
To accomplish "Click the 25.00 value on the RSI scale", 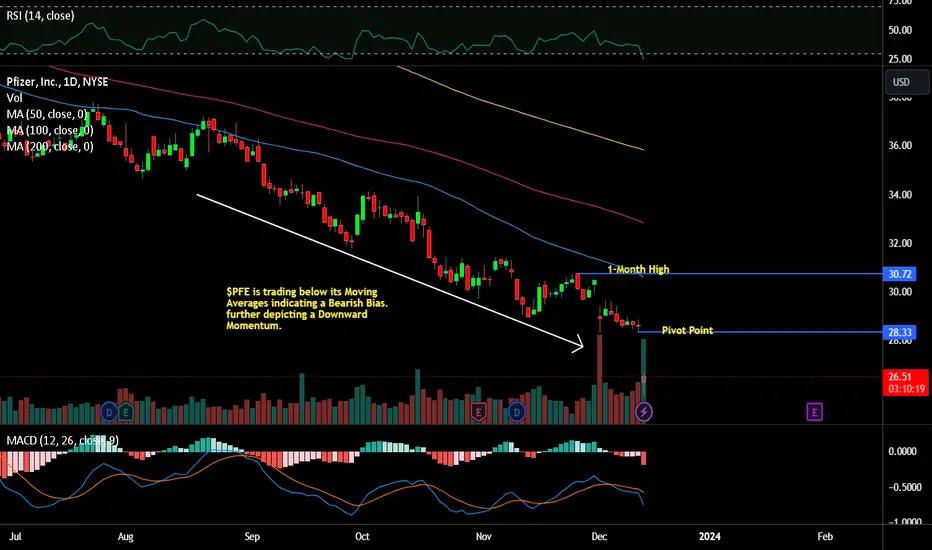I will [900, 58].
